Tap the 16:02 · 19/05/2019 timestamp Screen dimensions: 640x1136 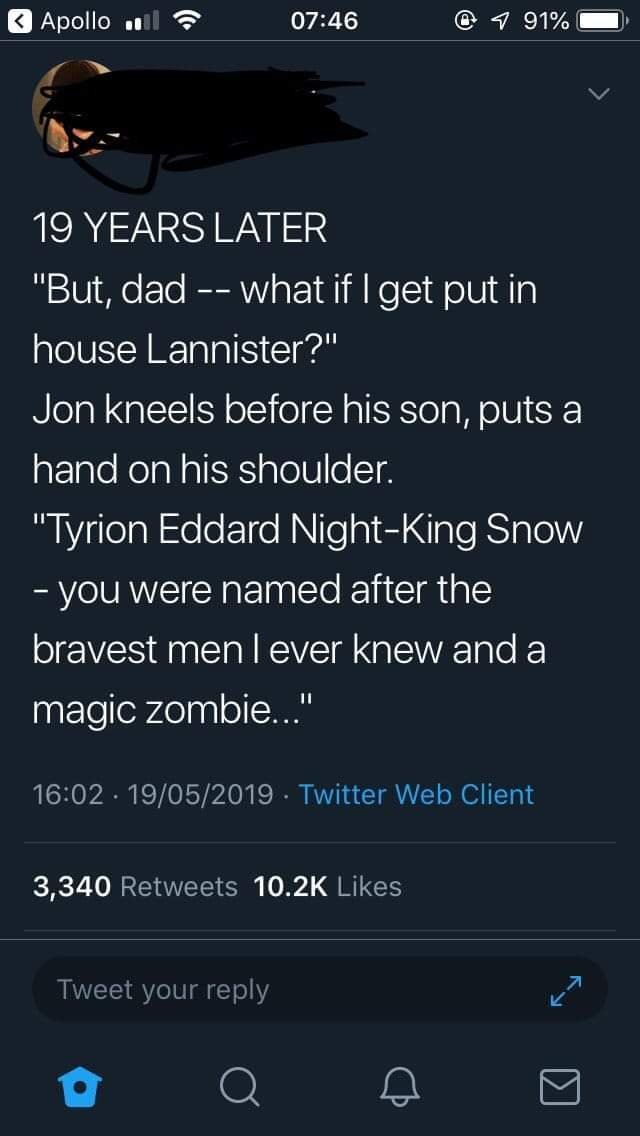(x=153, y=794)
